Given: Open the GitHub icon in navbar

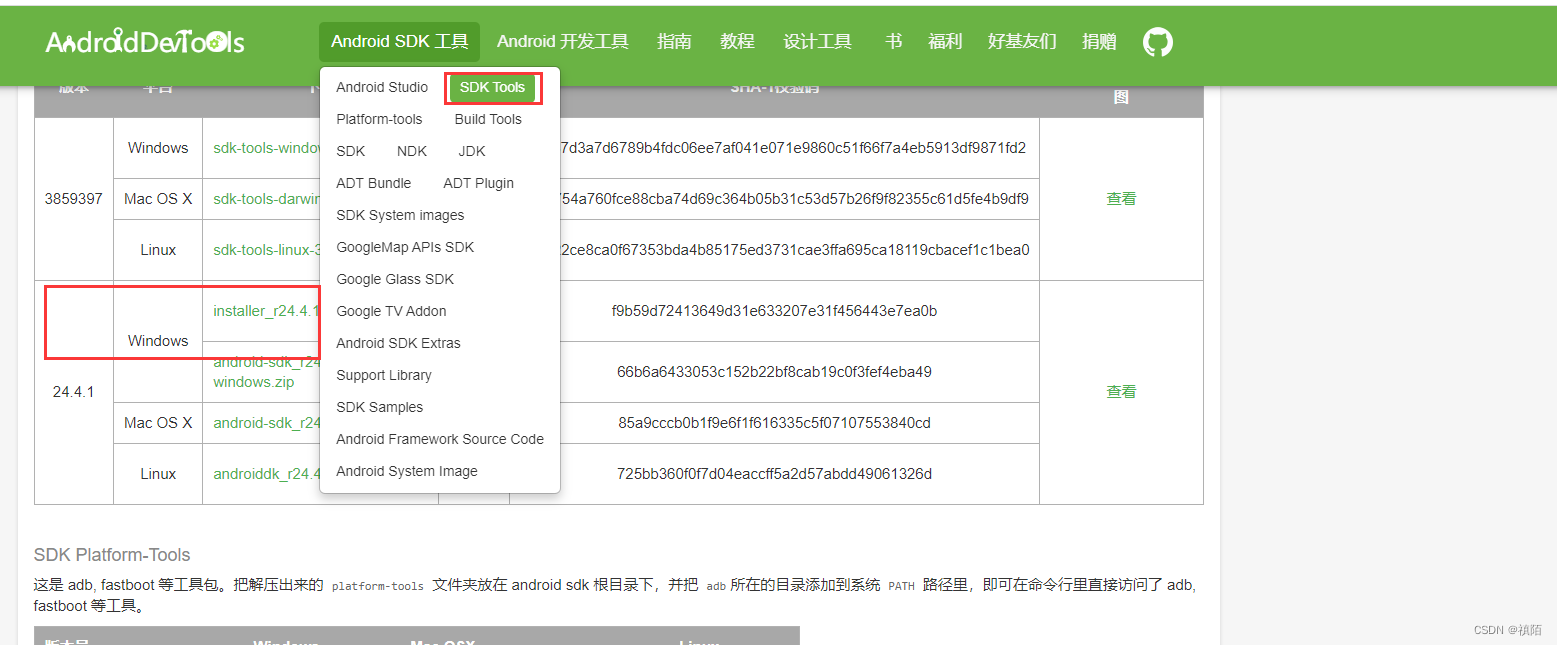Looking at the screenshot, I should tap(1158, 42).
